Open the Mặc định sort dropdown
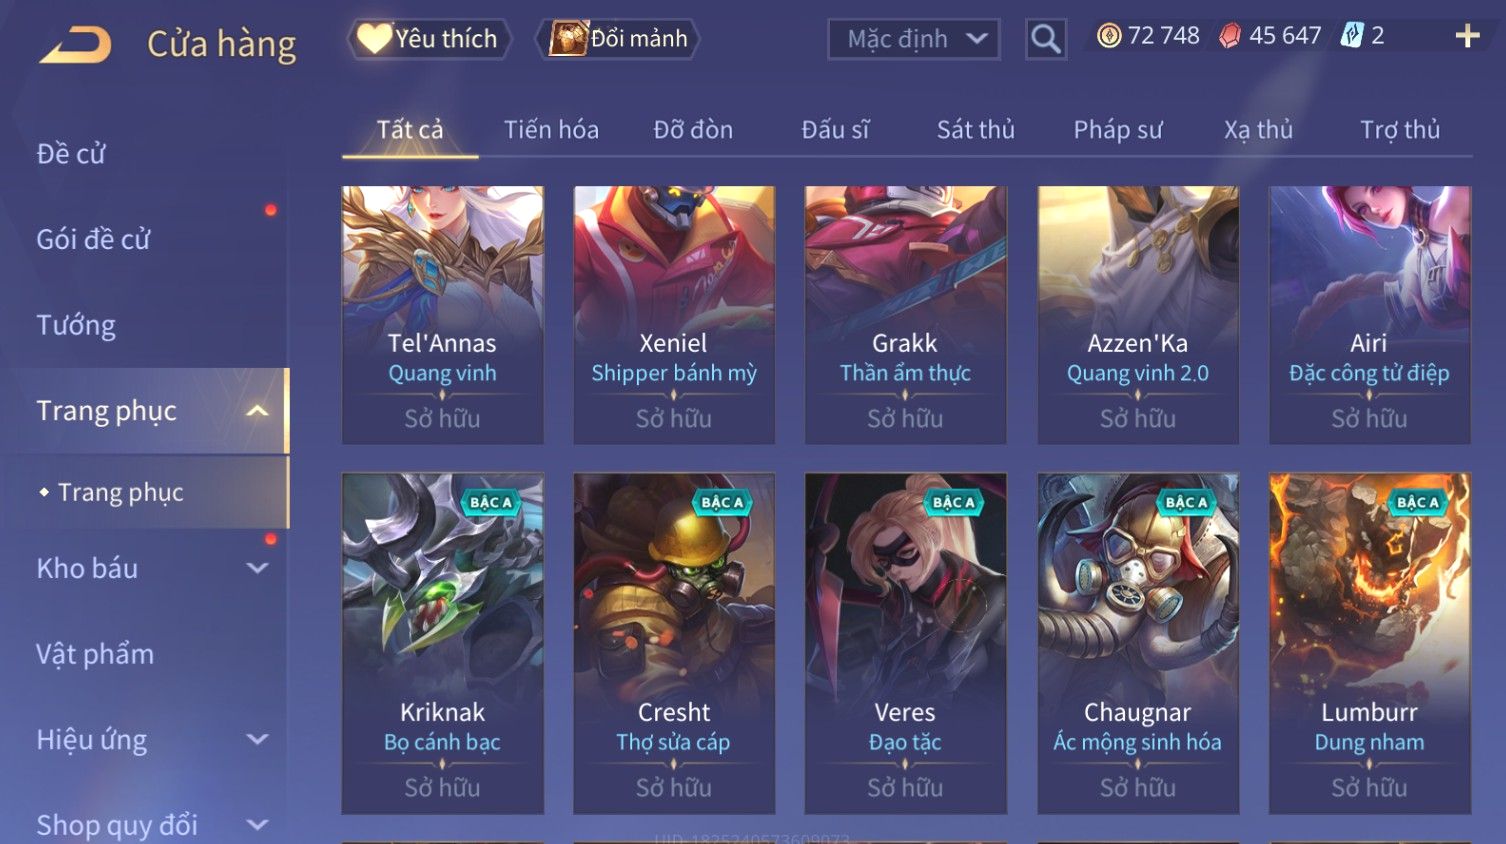 point(913,39)
